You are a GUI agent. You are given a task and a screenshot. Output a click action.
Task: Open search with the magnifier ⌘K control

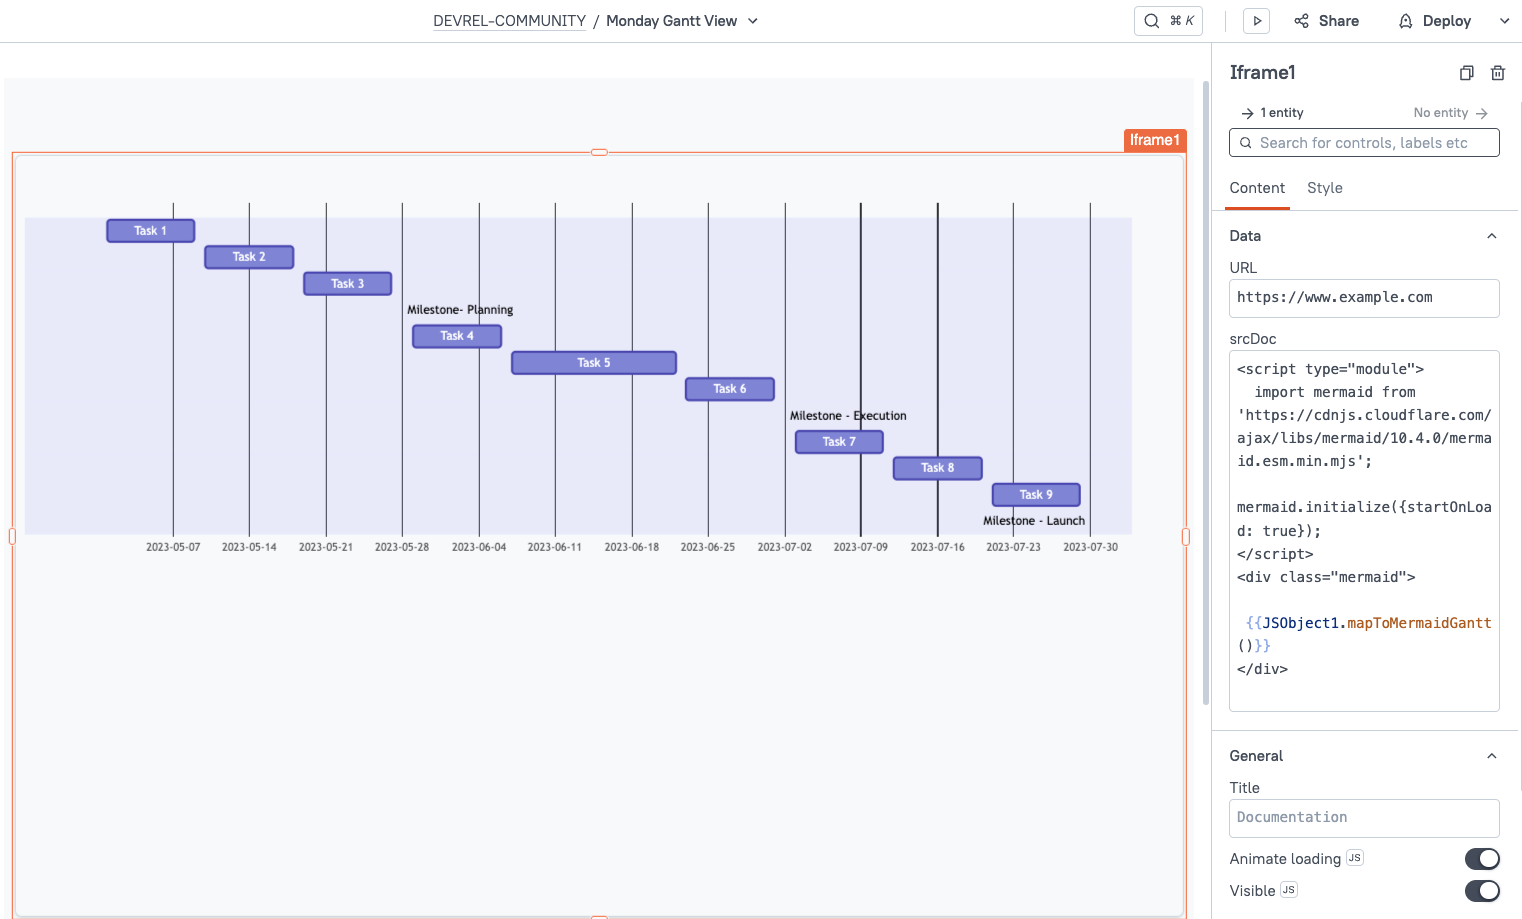(1168, 20)
